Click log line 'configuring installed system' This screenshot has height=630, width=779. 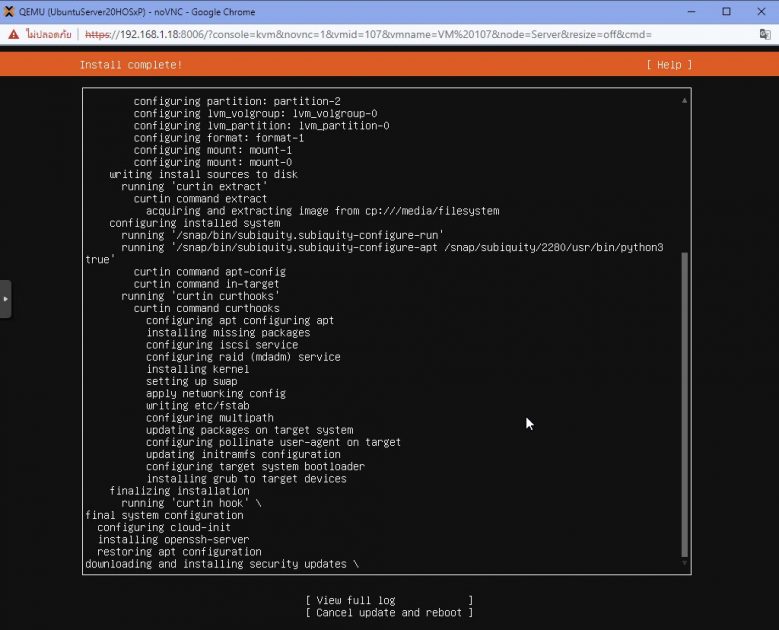(195, 223)
